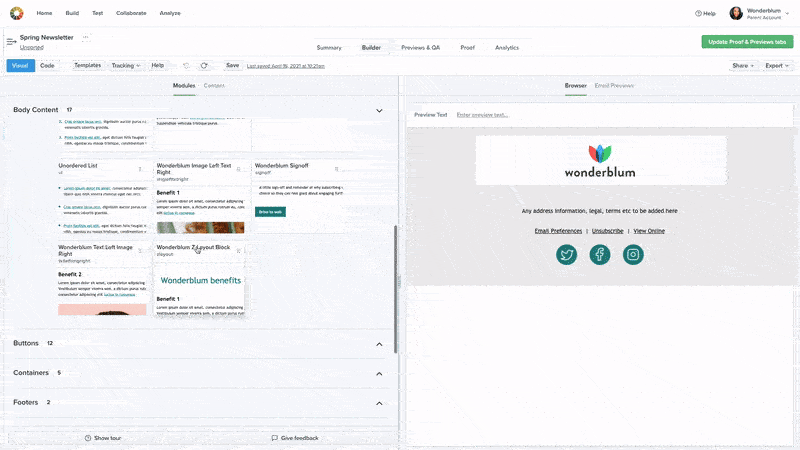This screenshot has height=450, width=800.
Task: Expand the Containers section
Action: click(379, 373)
